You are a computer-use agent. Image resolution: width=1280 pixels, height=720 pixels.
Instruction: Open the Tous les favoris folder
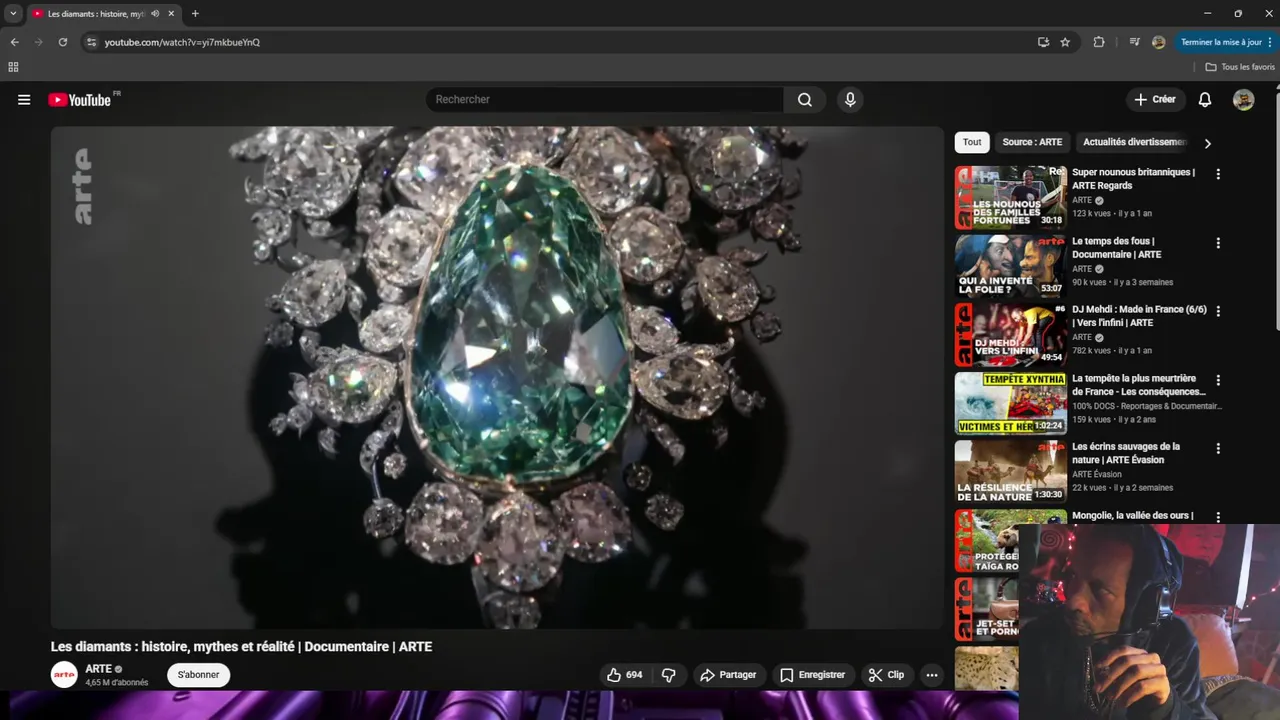(1240, 67)
